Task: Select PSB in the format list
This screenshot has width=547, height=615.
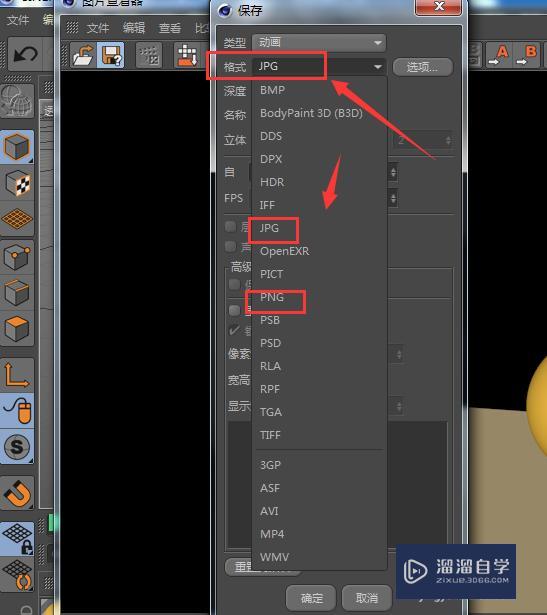Action: pos(270,320)
